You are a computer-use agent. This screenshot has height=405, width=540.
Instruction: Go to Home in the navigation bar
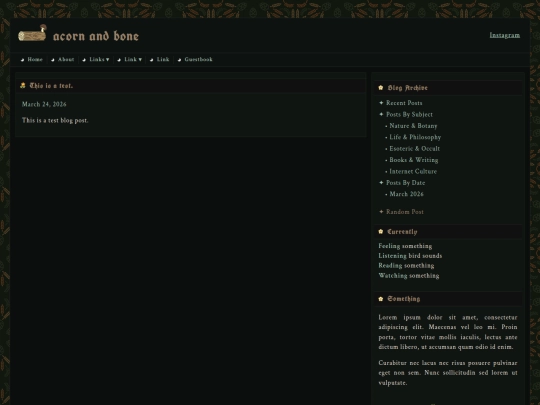click(x=35, y=59)
